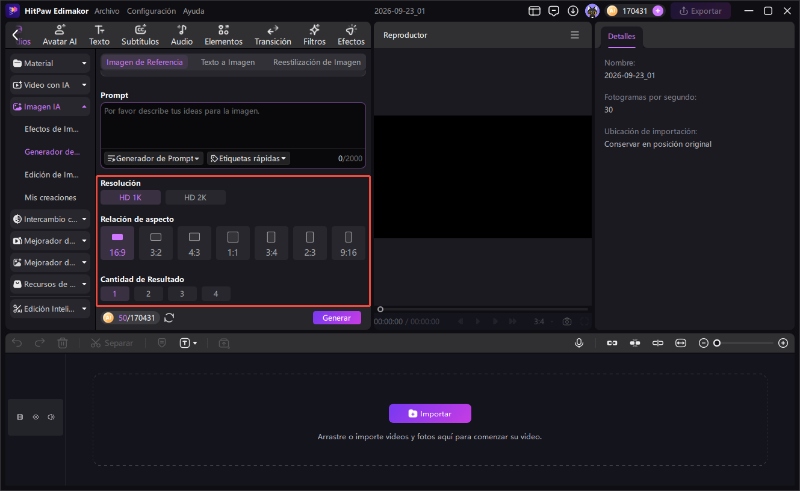Screen dimensions: 800x491
Task: Start voice recording with microphone icon
Action: point(579,343)
